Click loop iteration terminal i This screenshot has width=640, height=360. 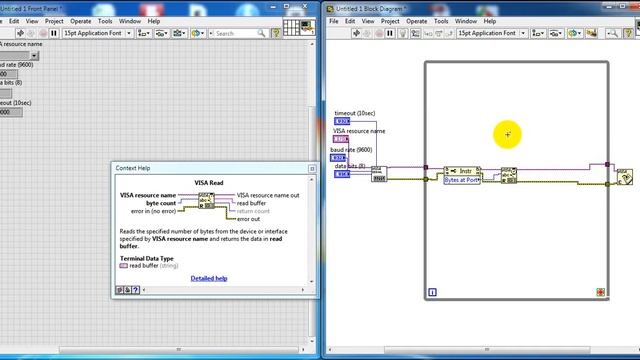coord(432,292)
